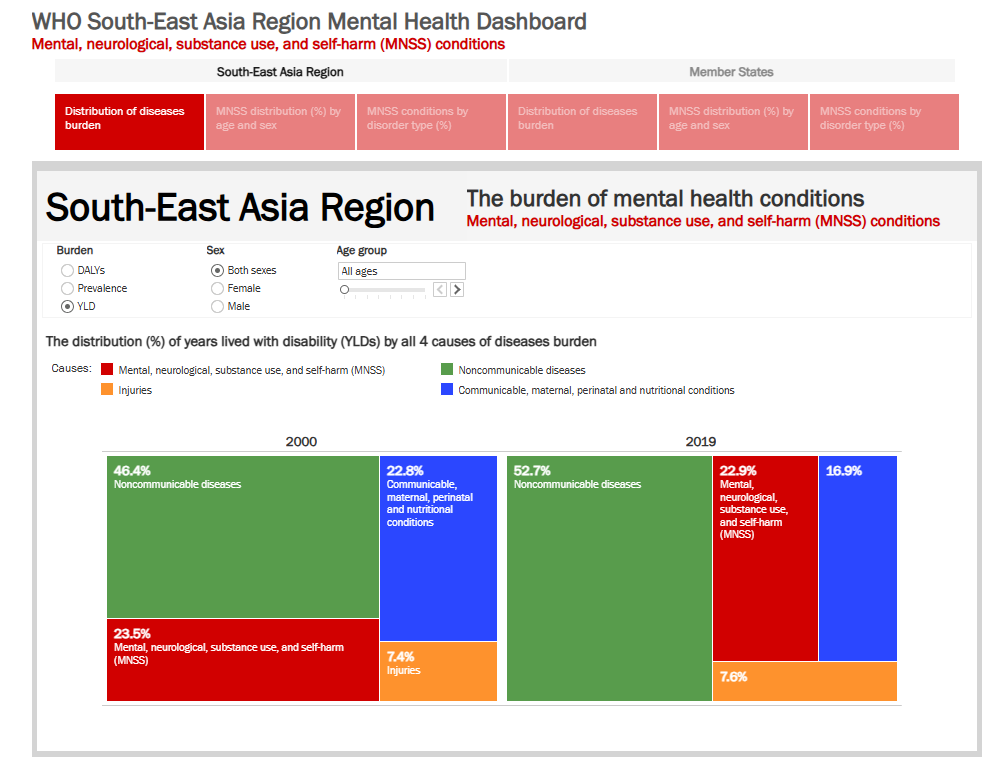Screen dimensions: 1001x757
Task: Open the All ages age group dropdown
Action: click(402, 271)
